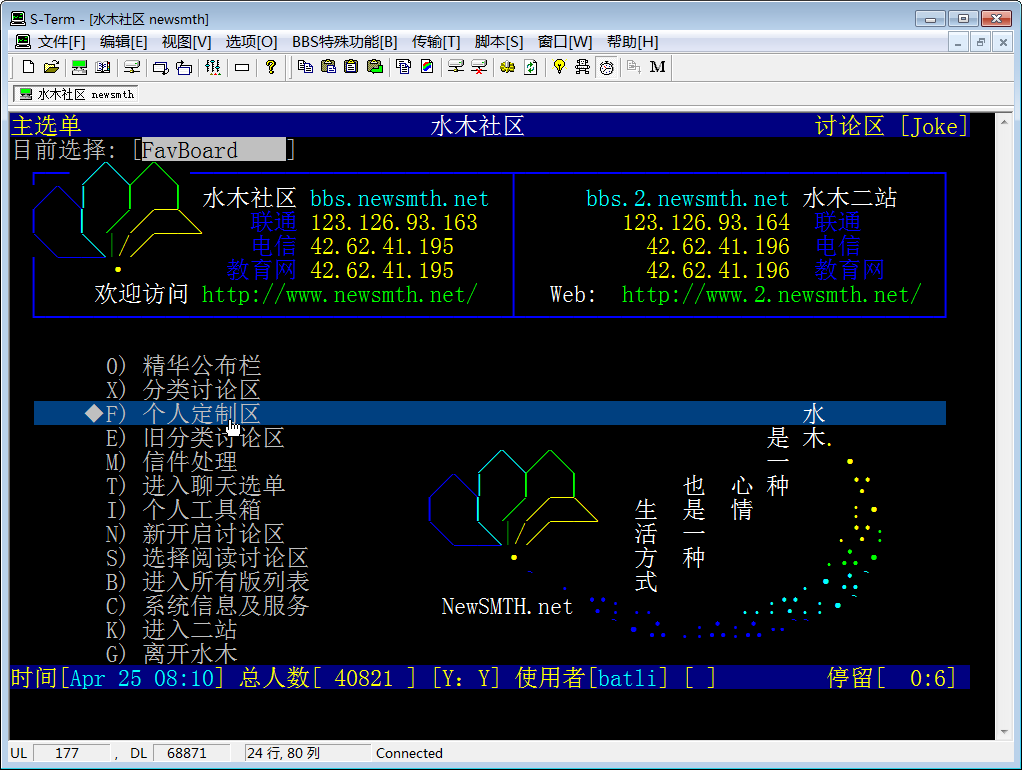Open the address book icon

[102, 67]
